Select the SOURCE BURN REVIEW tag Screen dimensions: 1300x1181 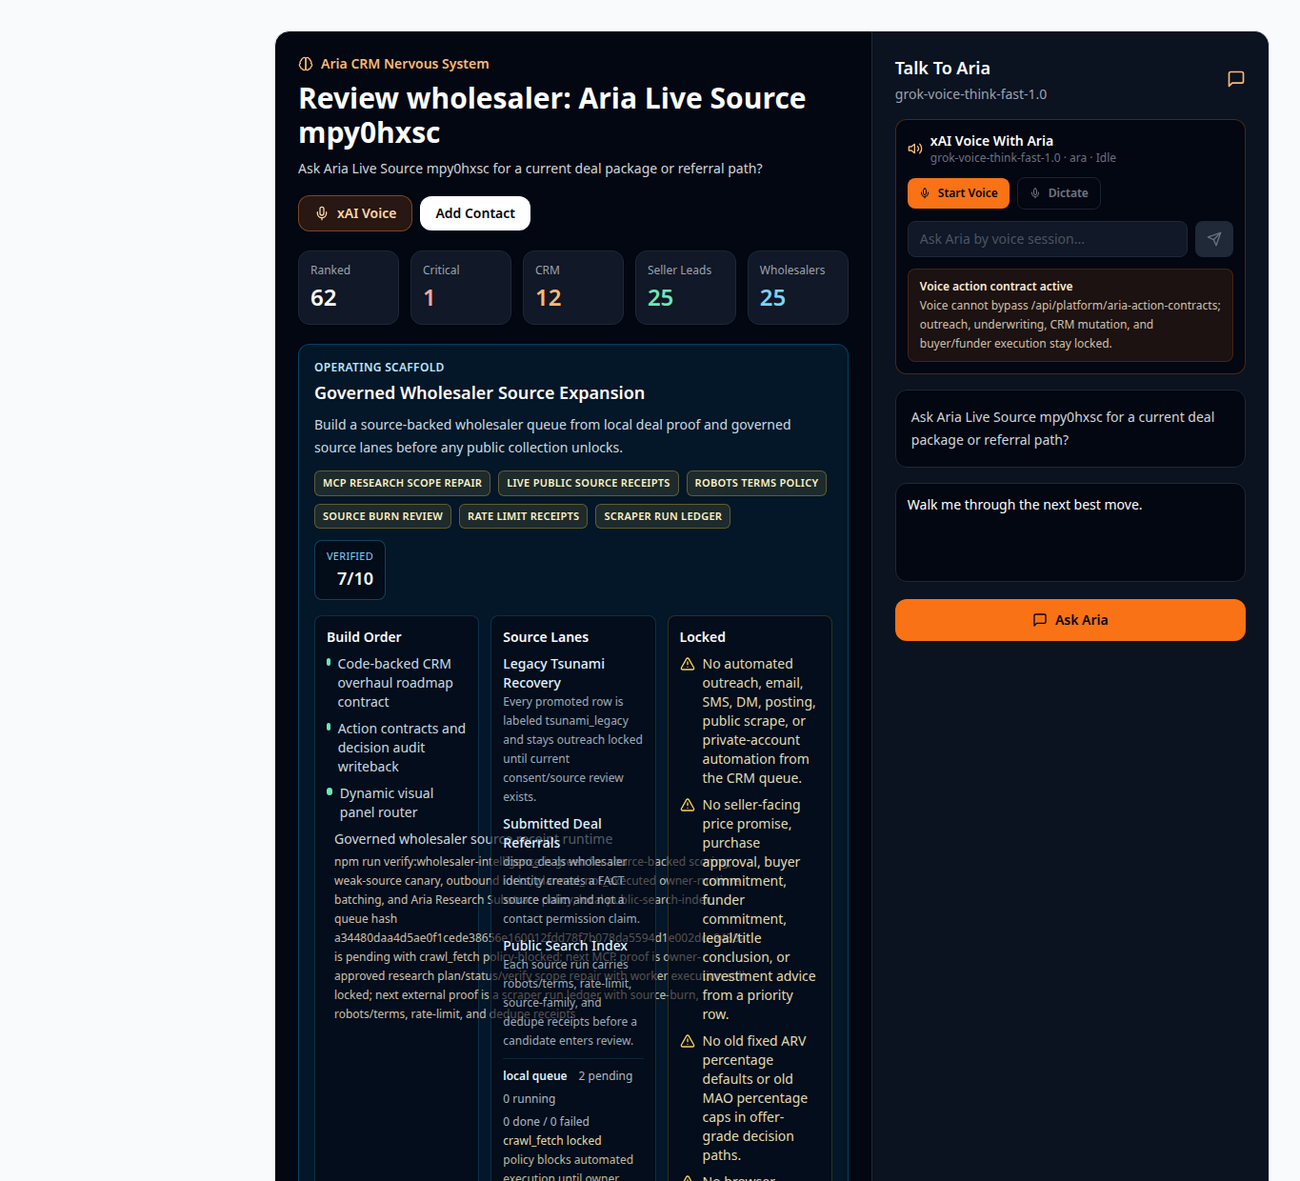(382, 516)
